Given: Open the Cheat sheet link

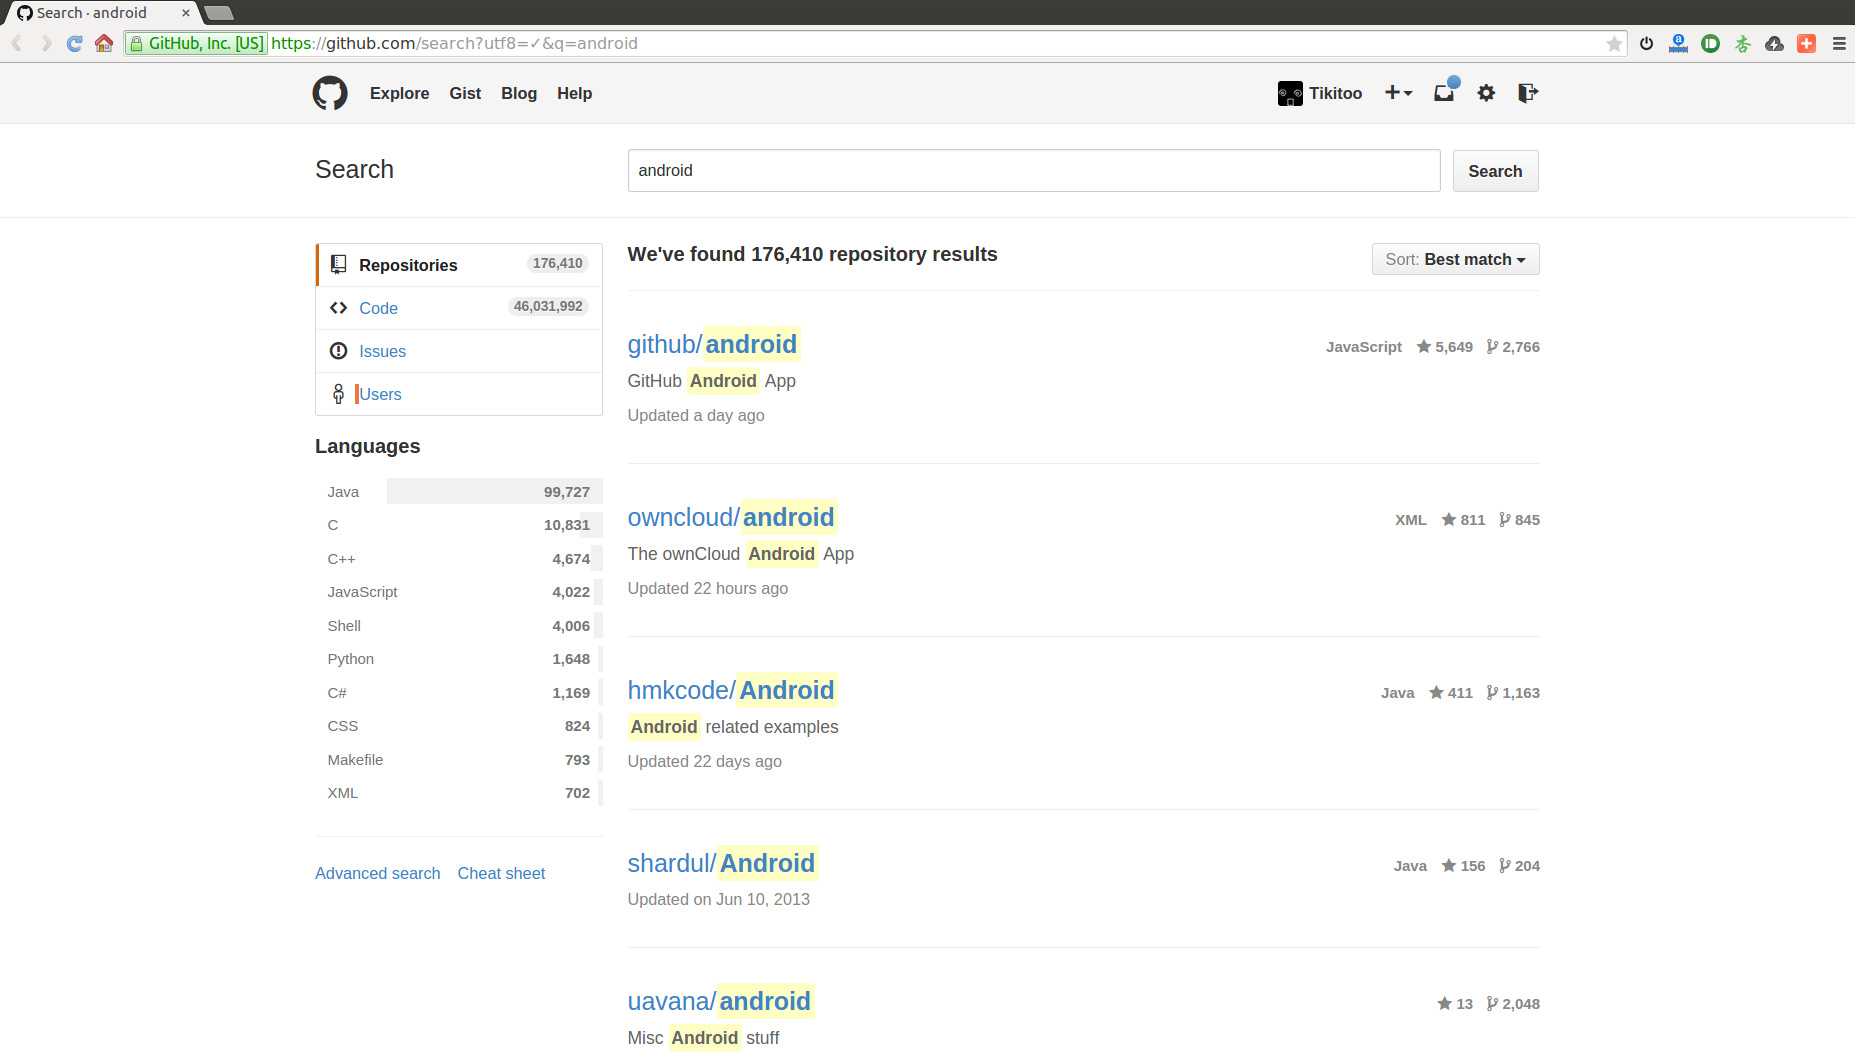Looking at the screenshot, I should (x=501, y=873).
